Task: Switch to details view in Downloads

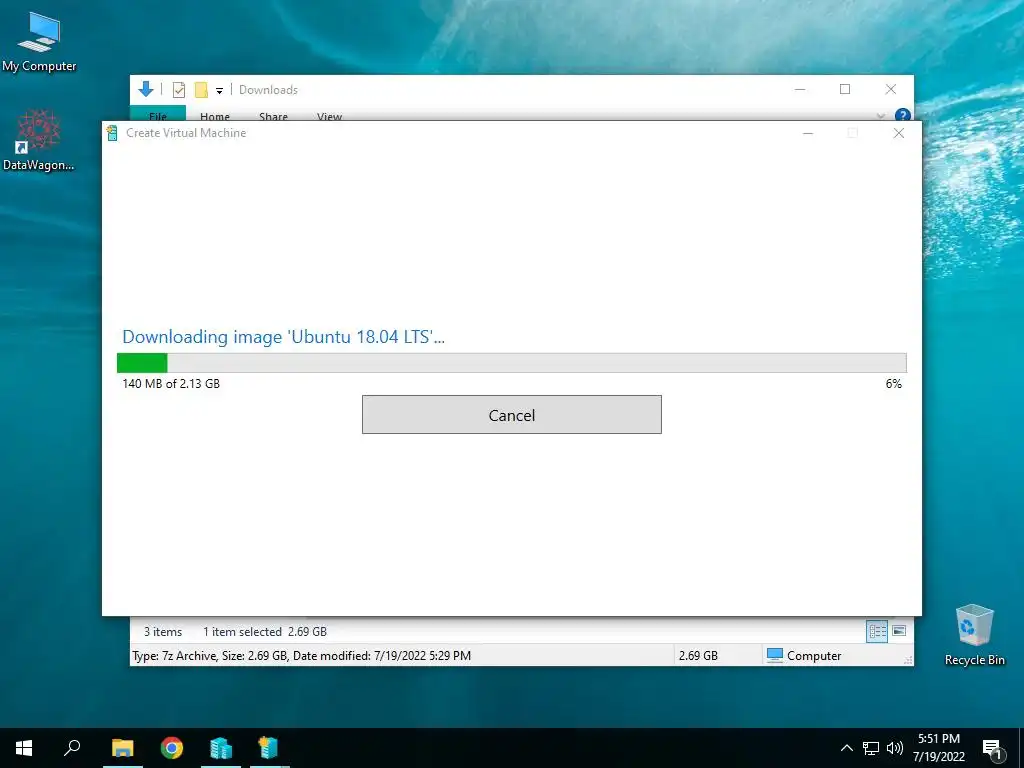Action: [877, 631]
